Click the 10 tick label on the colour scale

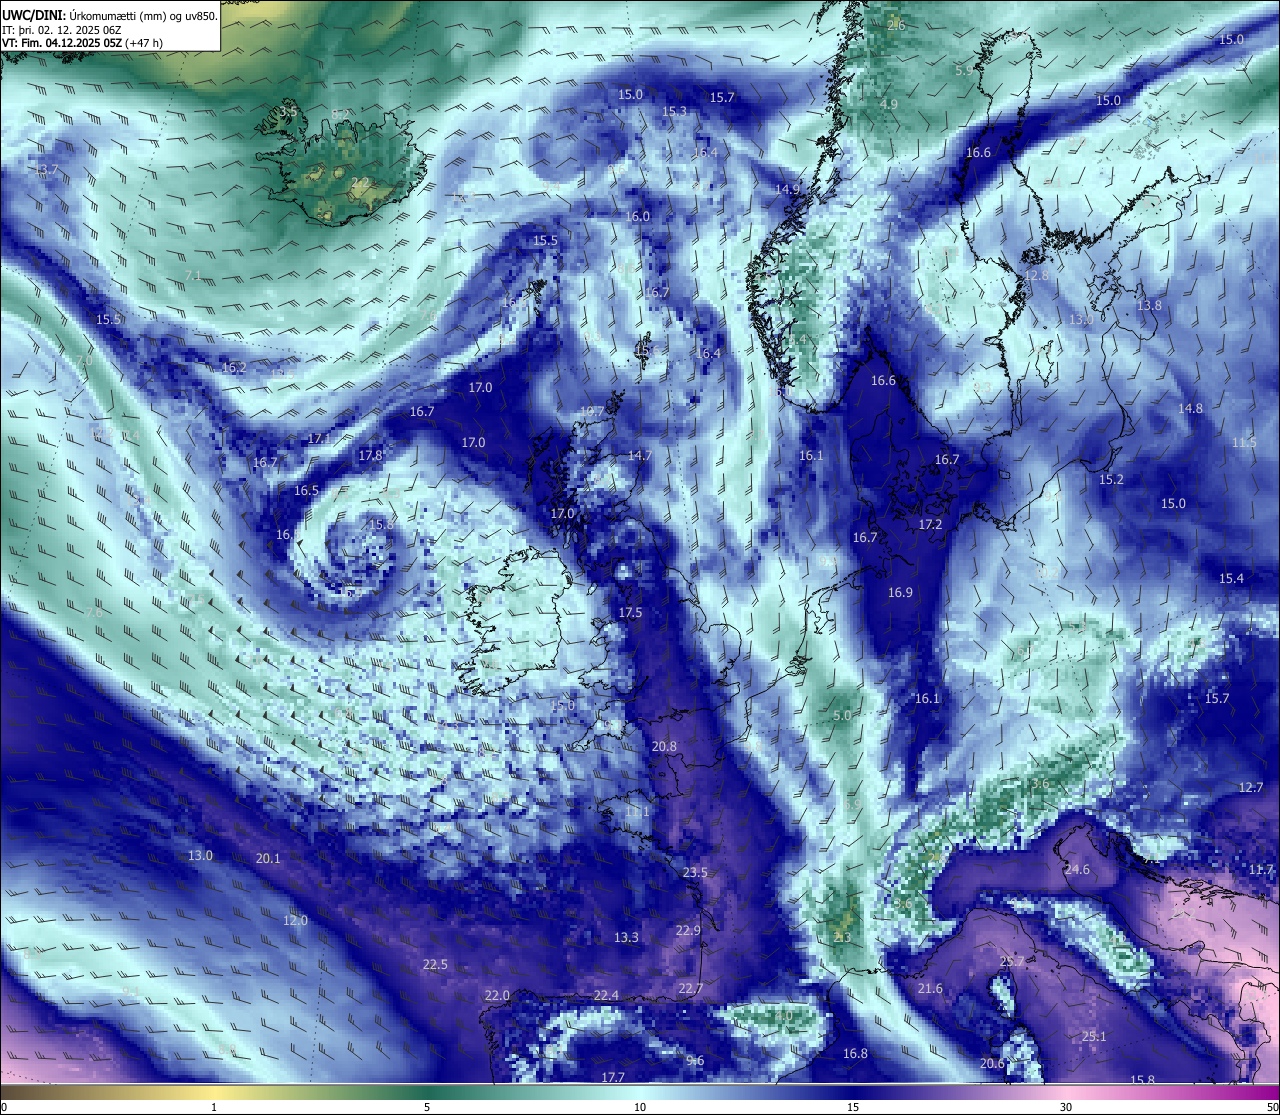(640, 1107)
